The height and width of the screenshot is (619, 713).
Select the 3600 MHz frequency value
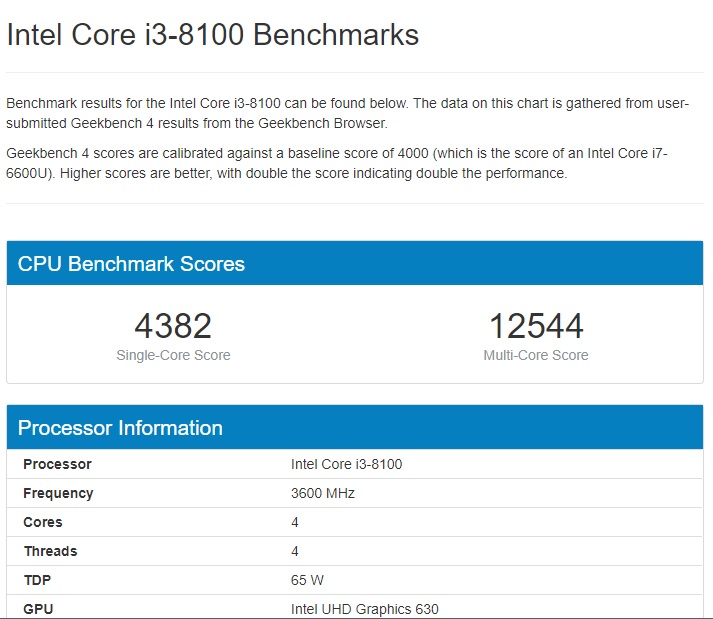click(x=323, y=493)
